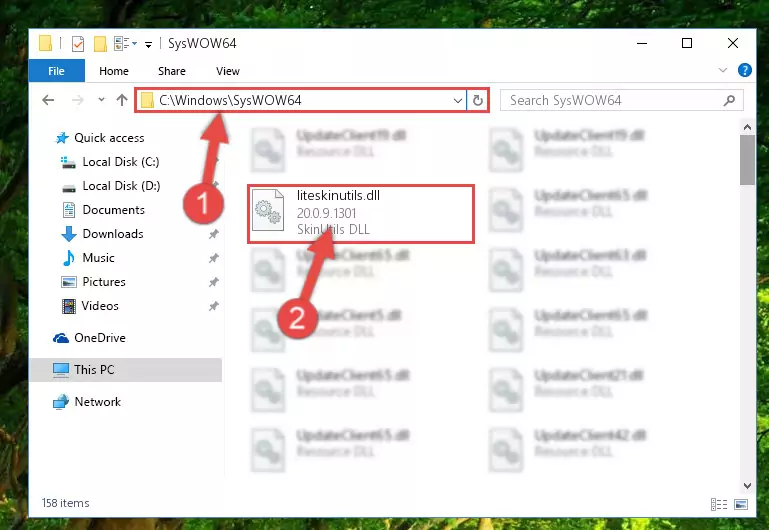The width and height of the screenshot is (769, 530).
Task: Click the Quick access star icon
Action: pos(61,138)
